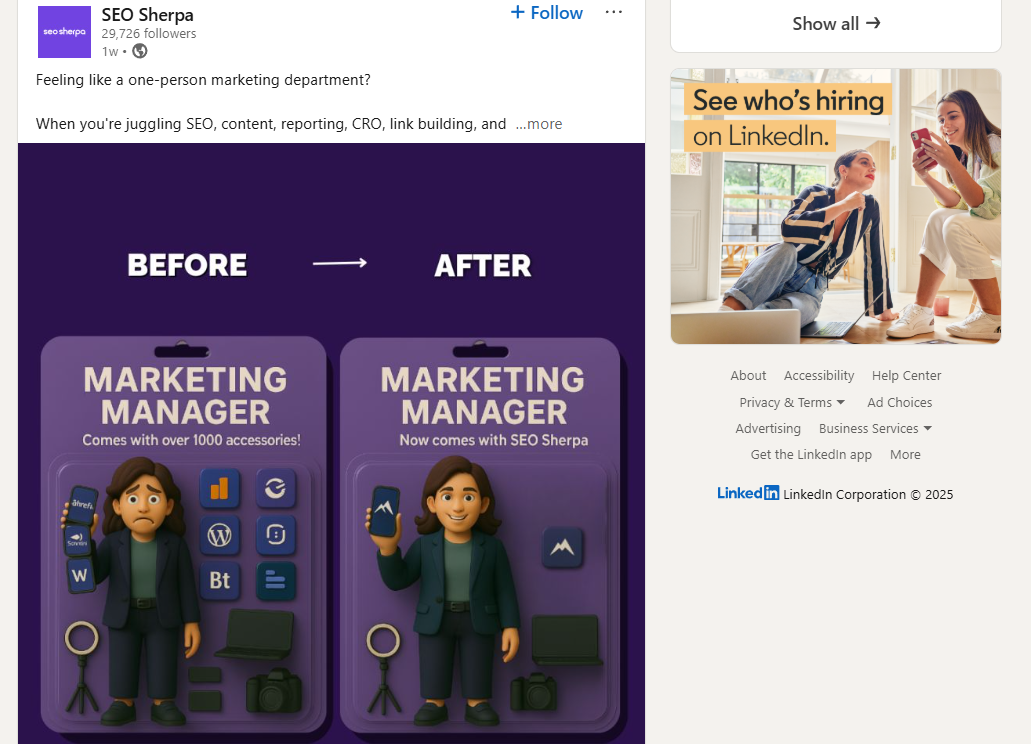Click the 29,726 followers text
The height and width of the screenshot is (744, 1031).
[149, 34]
